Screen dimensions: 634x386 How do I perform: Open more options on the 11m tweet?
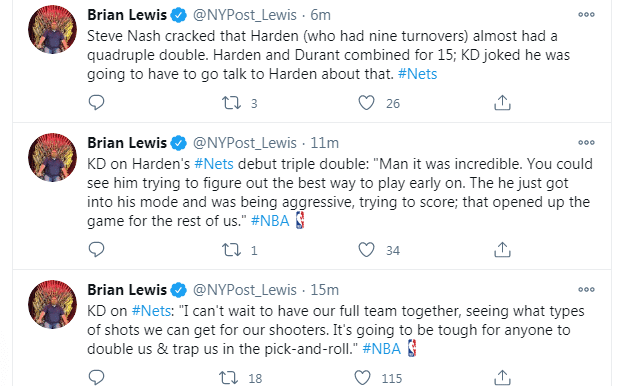tap(586, 142)
